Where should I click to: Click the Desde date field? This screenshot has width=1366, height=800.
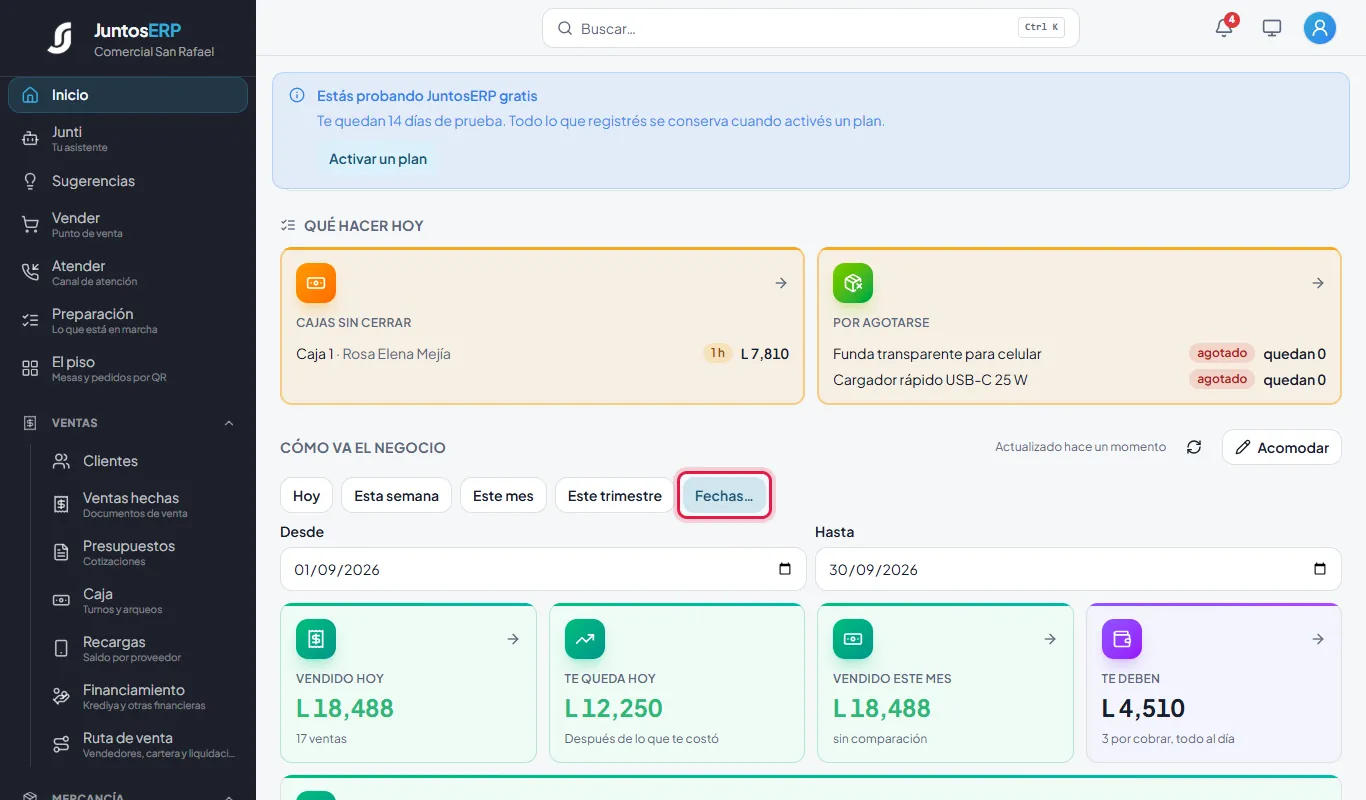point(543,569)
